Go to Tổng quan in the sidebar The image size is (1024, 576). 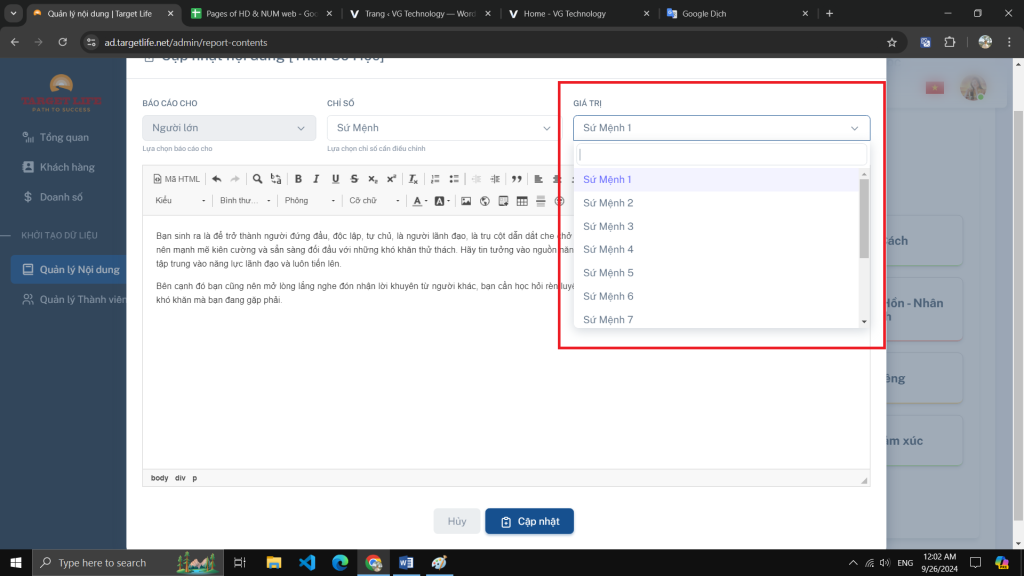pos(64,137)
